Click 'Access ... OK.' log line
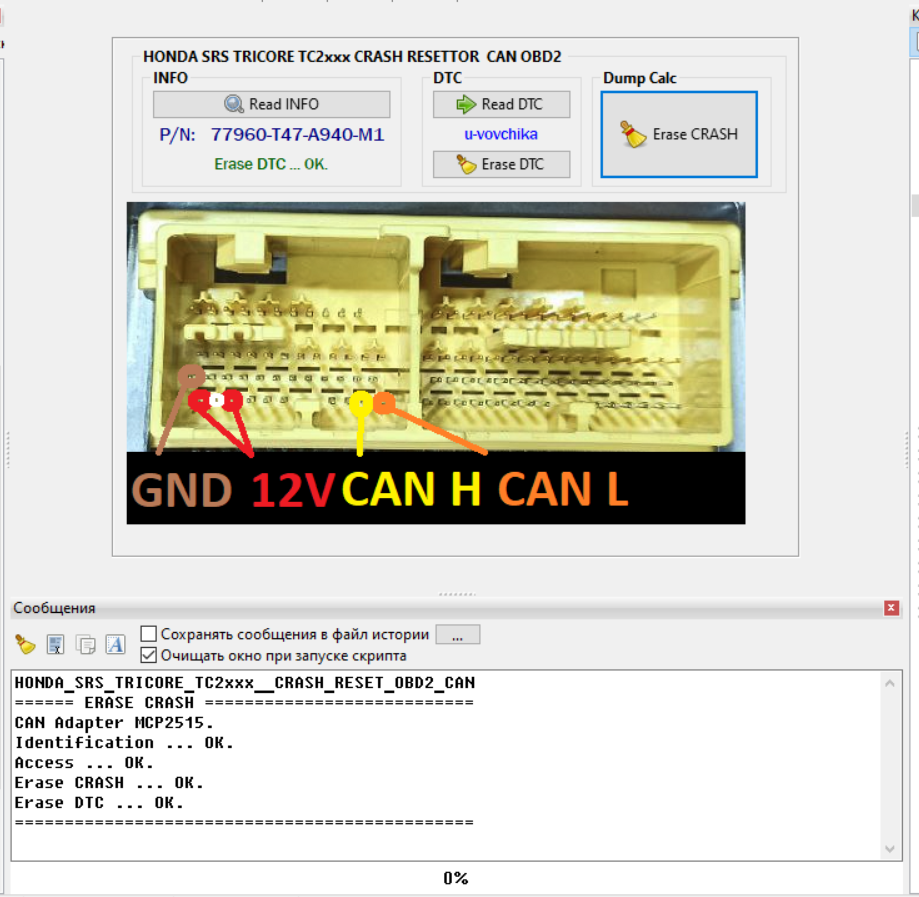919x897 pixels. coord(84,763)
